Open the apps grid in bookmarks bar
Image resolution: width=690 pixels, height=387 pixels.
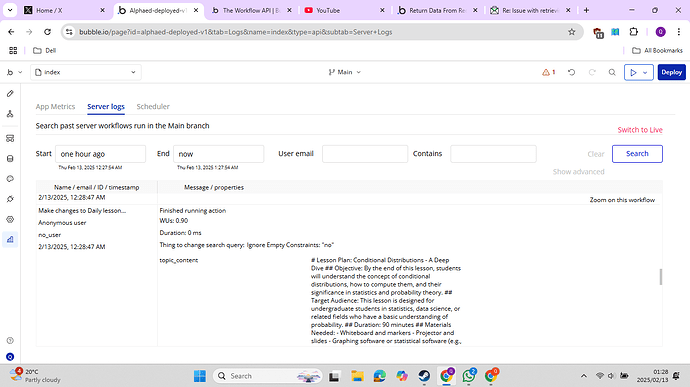click(13, 51)
